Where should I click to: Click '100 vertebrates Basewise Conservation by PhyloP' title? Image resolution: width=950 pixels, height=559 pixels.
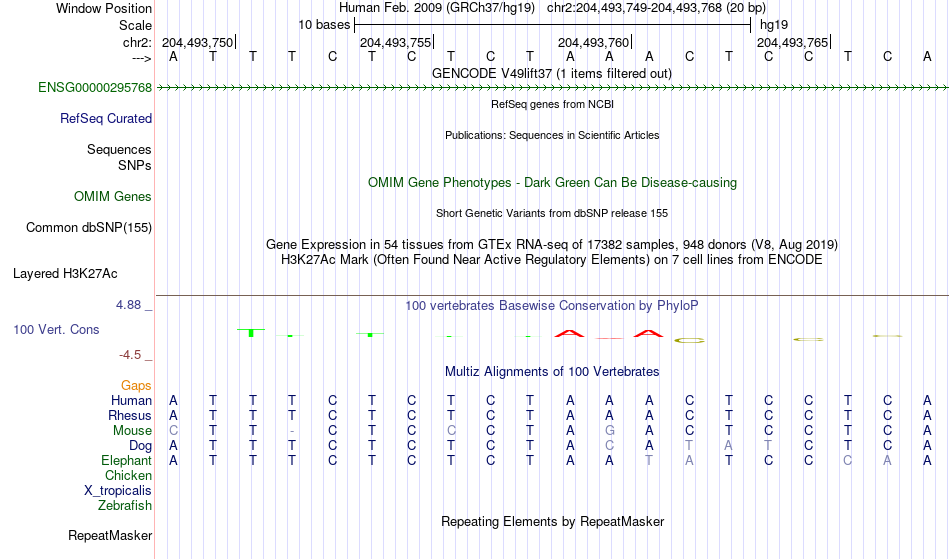551,305
